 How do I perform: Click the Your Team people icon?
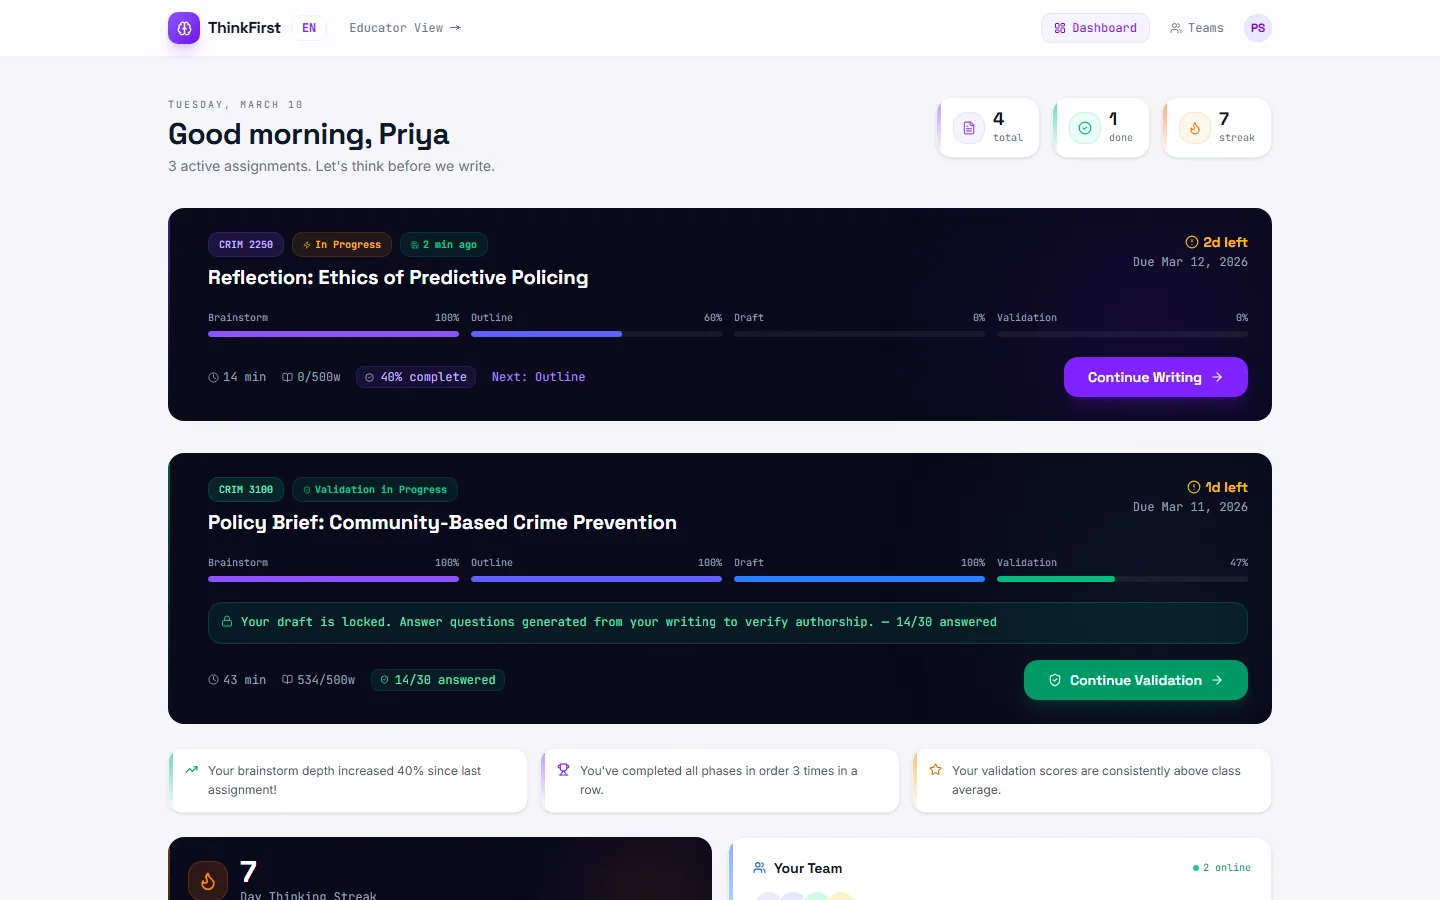click(x=760, y=868)
